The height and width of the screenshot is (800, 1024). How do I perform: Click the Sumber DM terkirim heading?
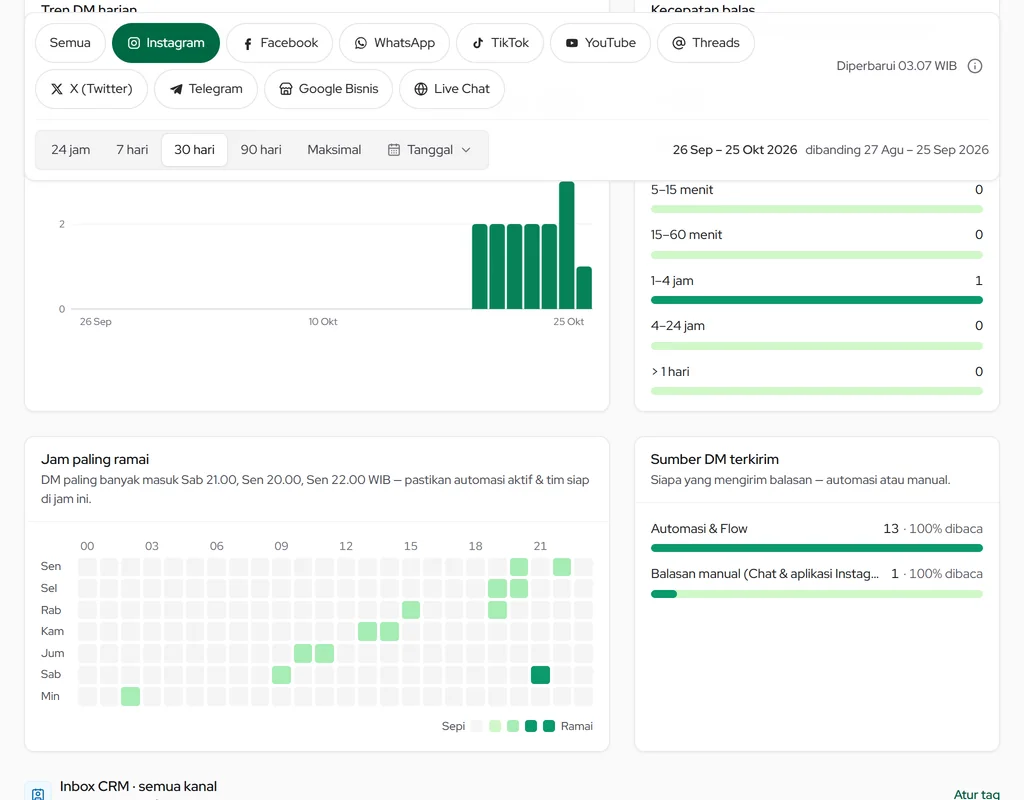(x=714, y=459)
